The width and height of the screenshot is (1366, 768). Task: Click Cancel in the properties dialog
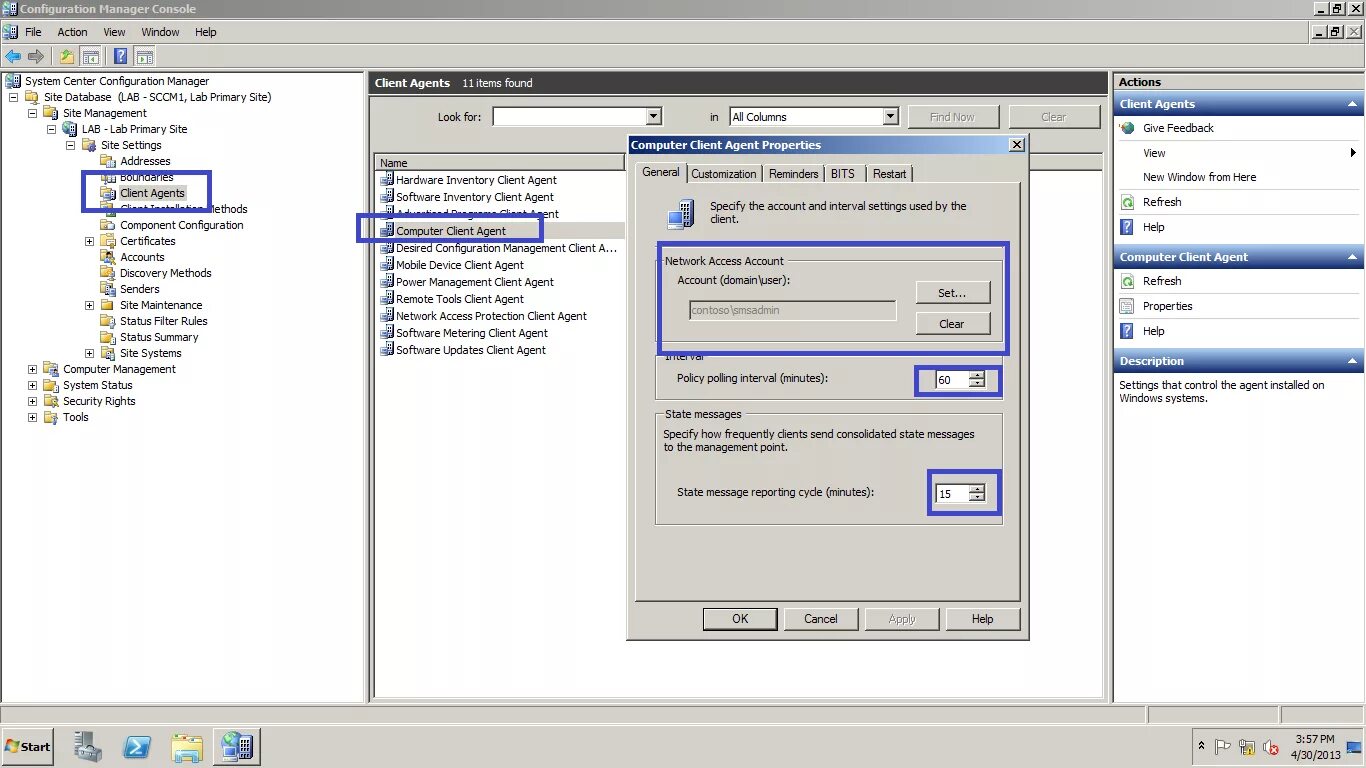coord(821,619)
